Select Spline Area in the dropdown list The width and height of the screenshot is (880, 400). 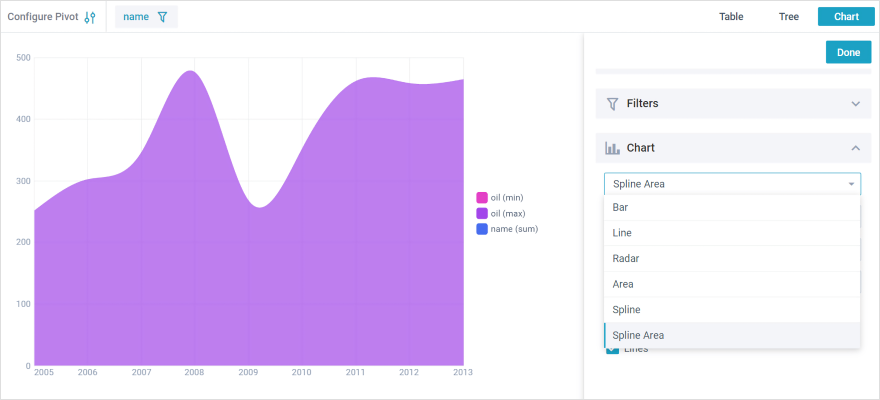(x=732, y=335)
